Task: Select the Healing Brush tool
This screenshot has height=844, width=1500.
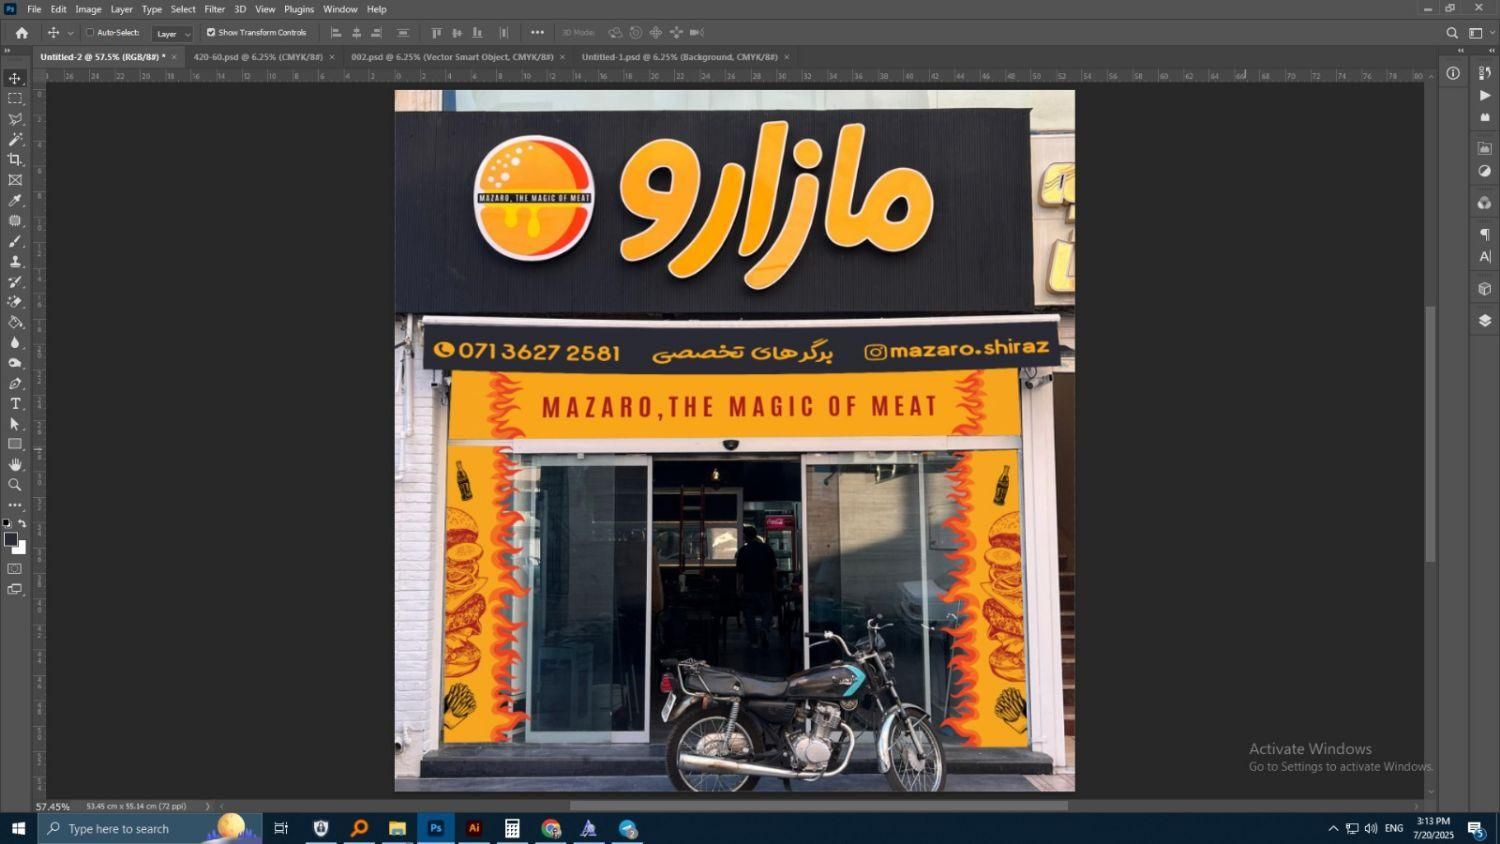Action: (x=15, y=221)
